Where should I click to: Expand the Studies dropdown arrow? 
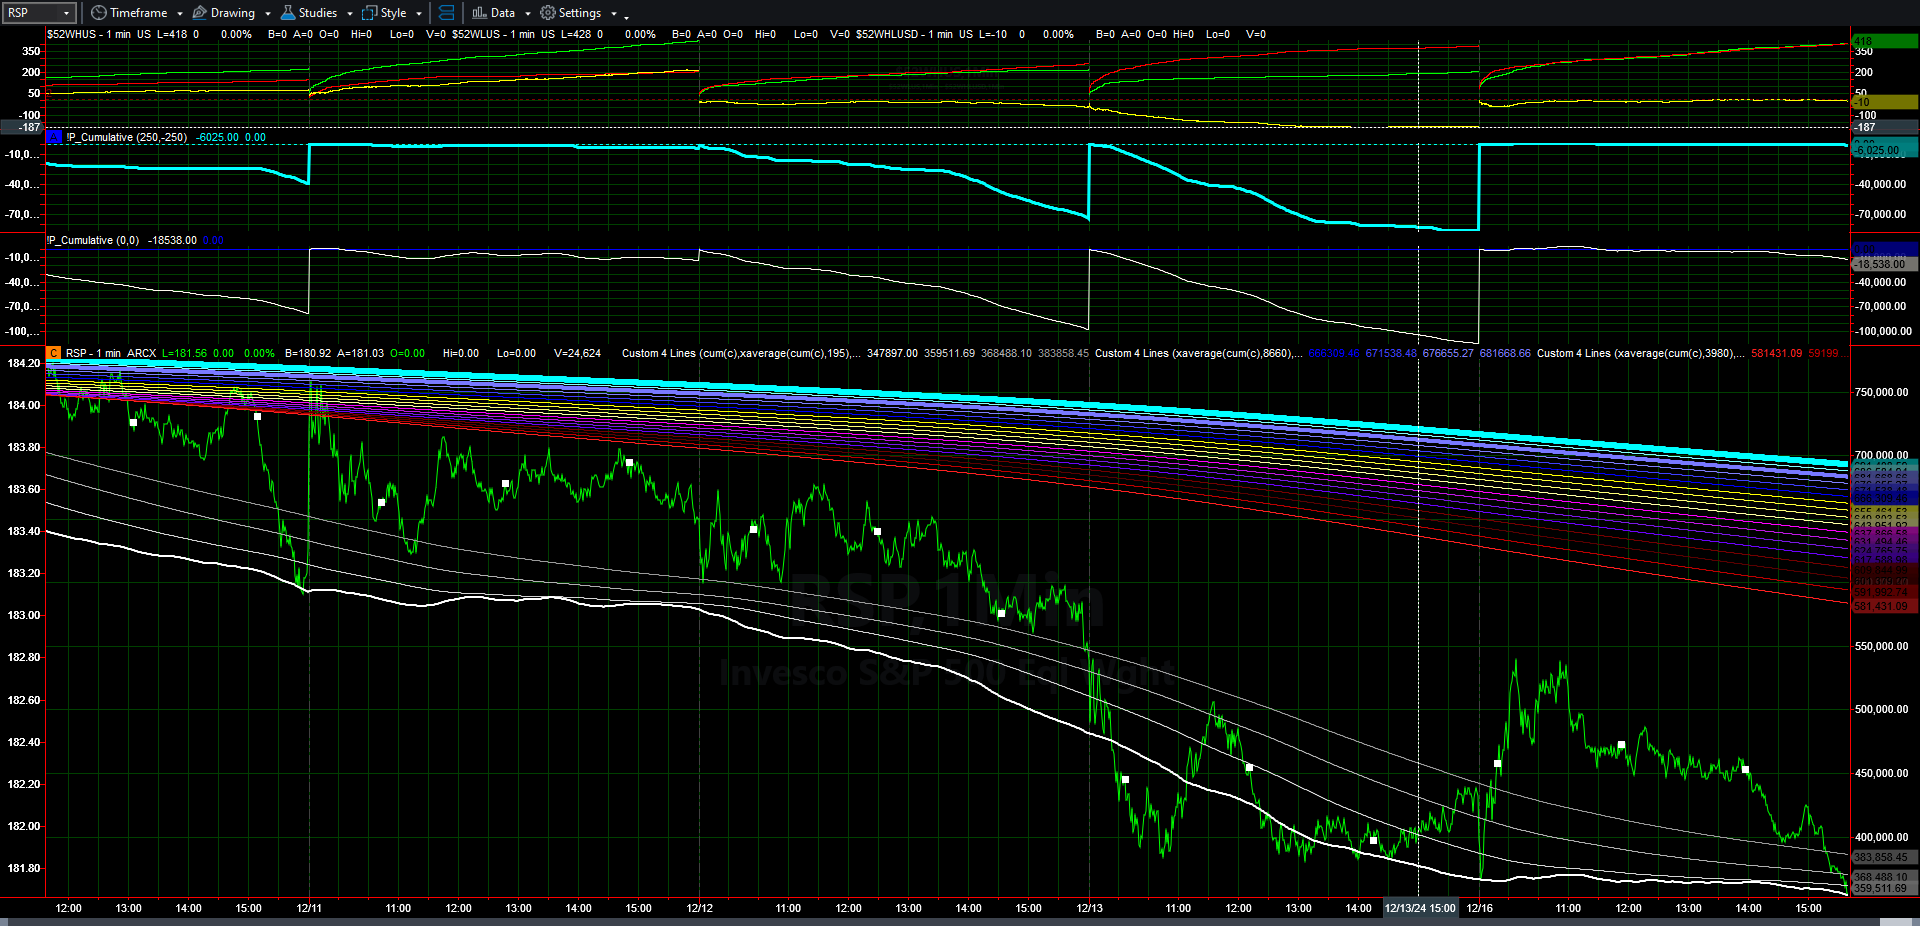(350, 14)
